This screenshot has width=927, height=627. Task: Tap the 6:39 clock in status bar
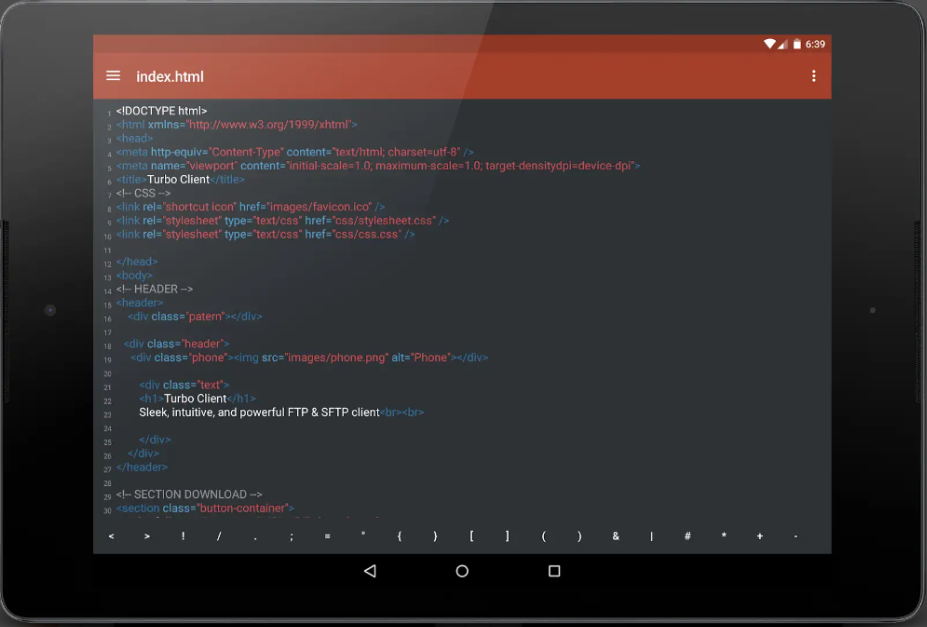click(815, 44)
